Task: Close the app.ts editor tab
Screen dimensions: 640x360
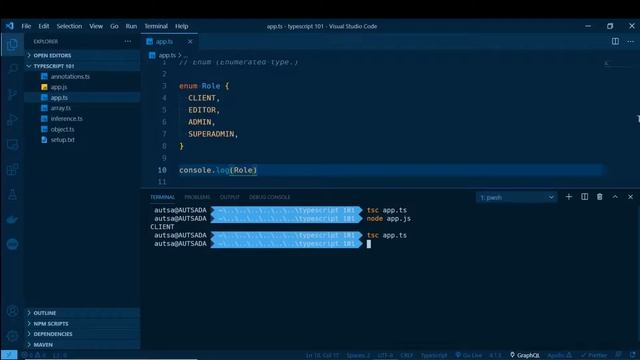Action: (x=190, y=42)
